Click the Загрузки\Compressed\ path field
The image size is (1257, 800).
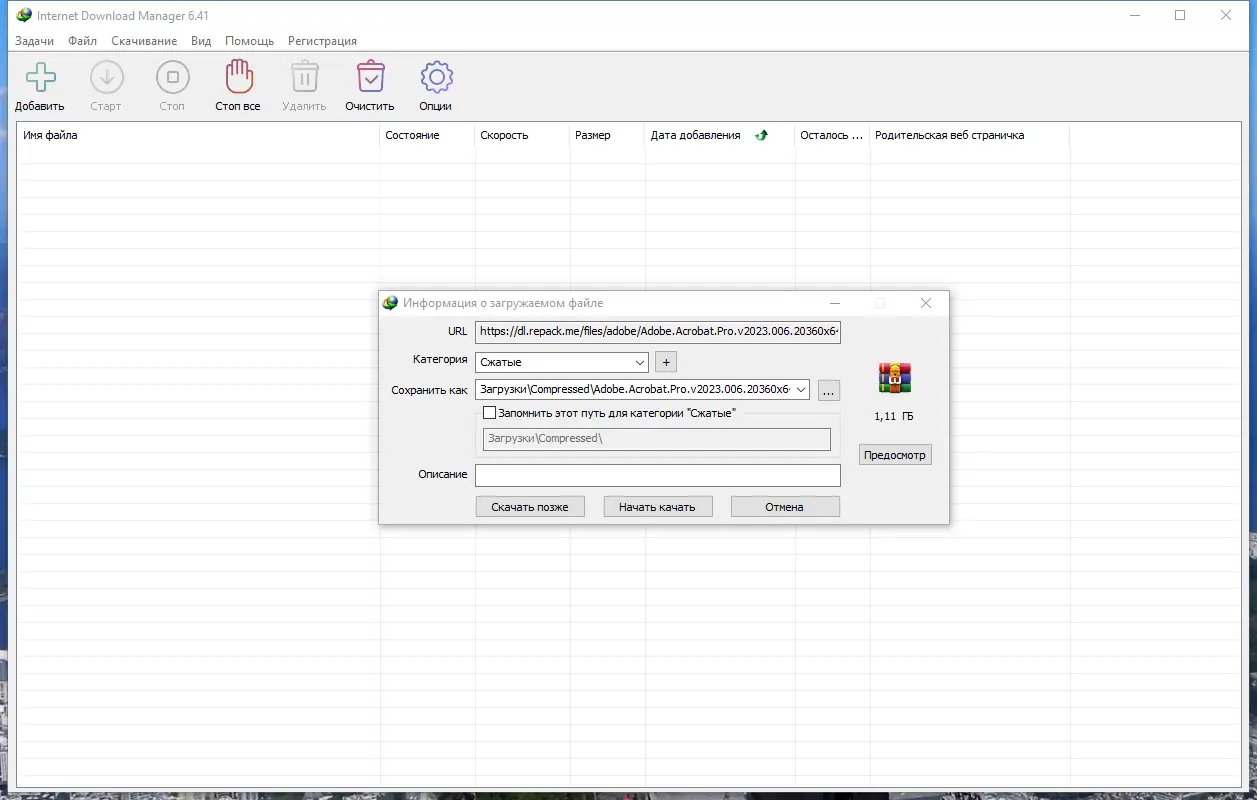pos(657,439)
